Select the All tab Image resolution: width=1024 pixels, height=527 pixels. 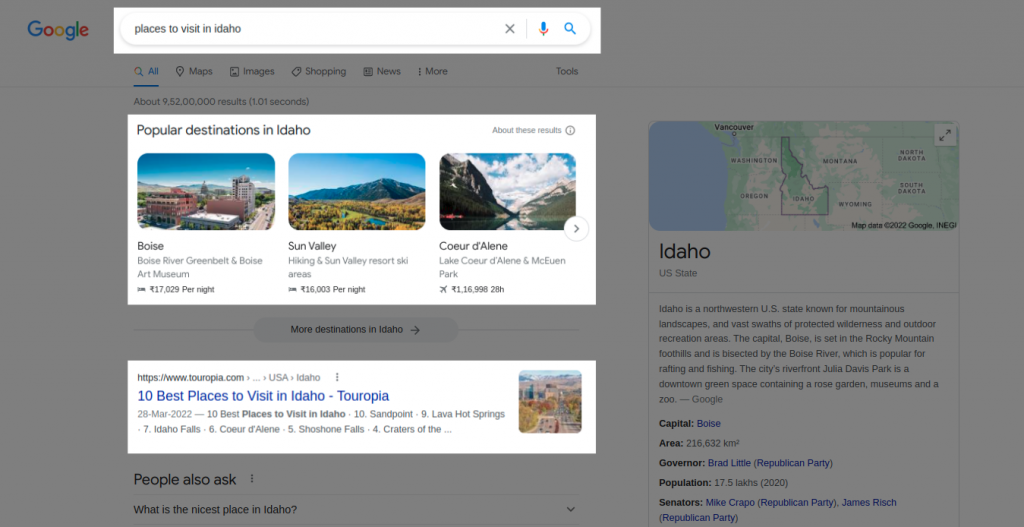click(x=146, y=71)
